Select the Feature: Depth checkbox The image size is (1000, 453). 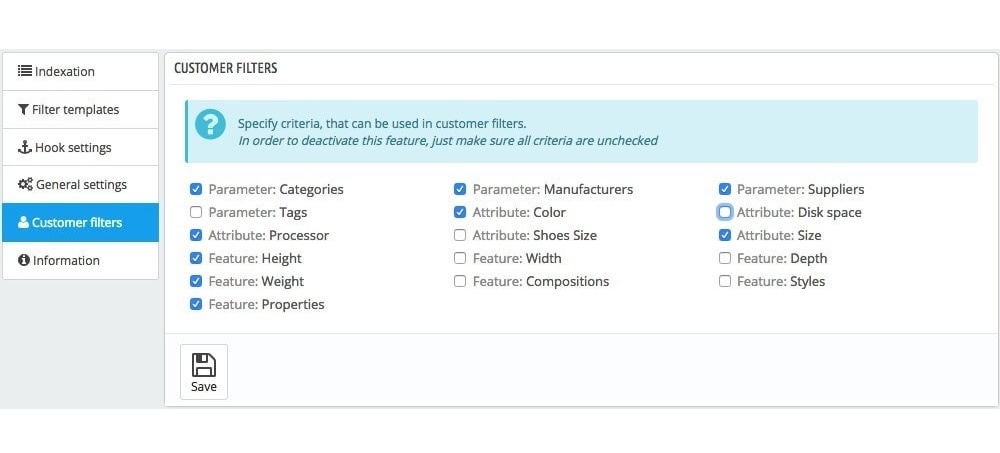[725, 258]
